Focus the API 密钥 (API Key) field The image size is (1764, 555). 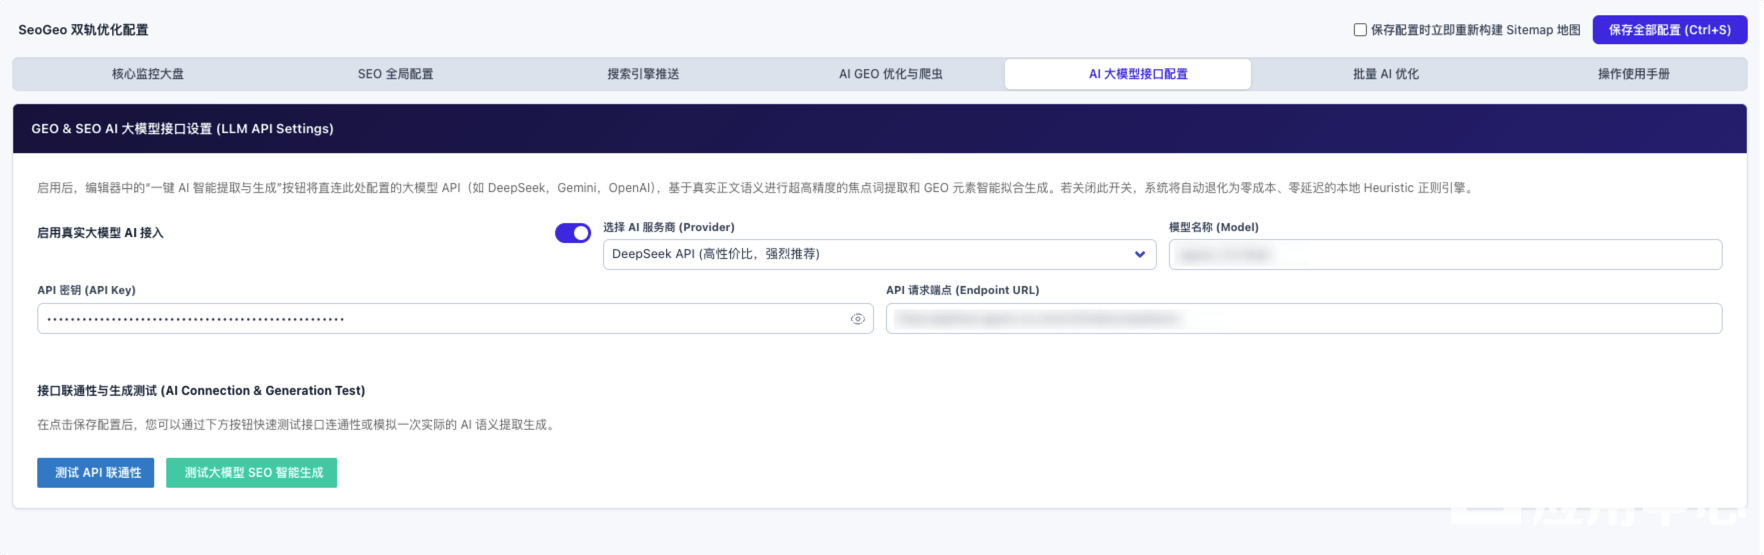[x=455, y=319]
